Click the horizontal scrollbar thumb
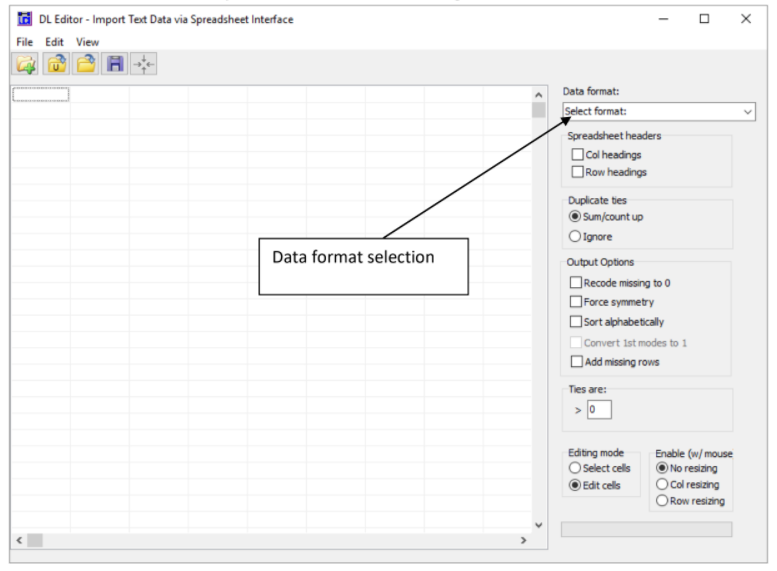This screenshot has width=777, height=571. [35, 540]
